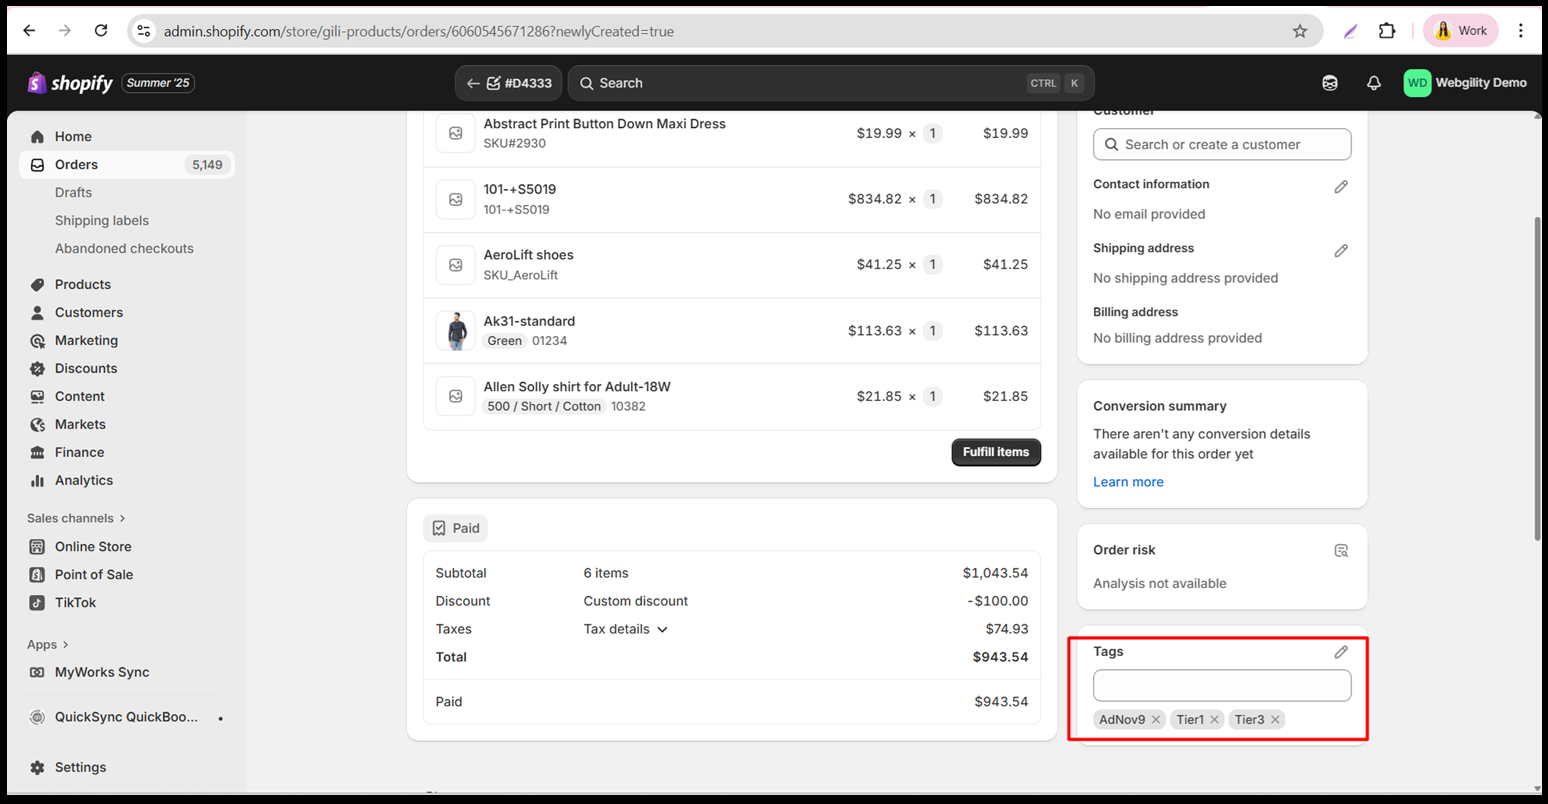Bookmark this page with the star icon

click(1299, 31)
